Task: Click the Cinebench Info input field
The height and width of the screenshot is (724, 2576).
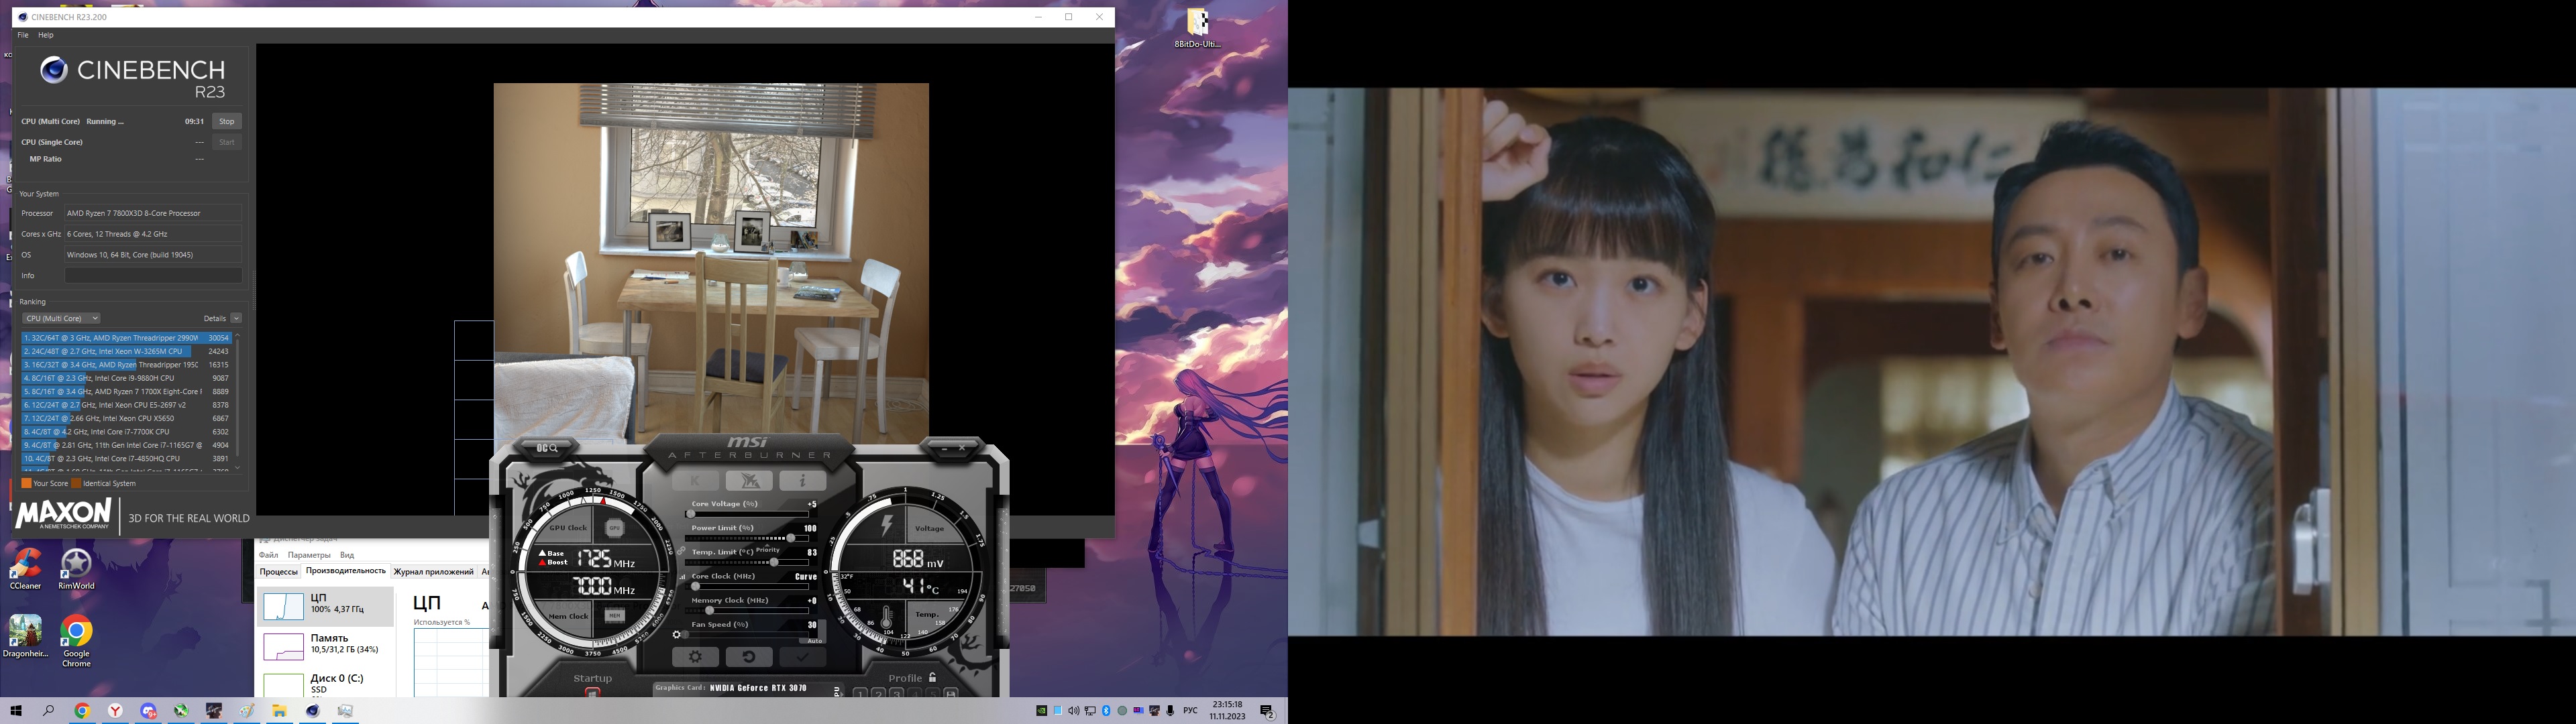Action: coord(153,275)
